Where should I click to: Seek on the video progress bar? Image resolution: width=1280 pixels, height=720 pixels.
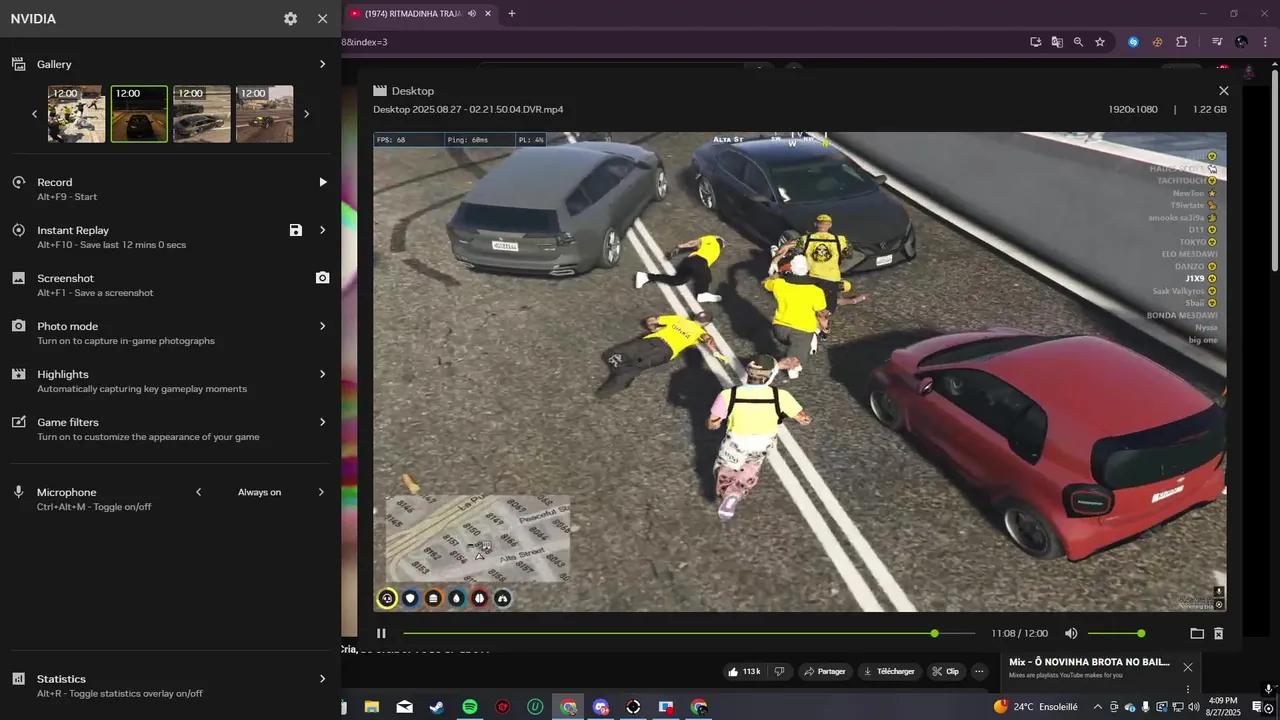tap(689, 633)
